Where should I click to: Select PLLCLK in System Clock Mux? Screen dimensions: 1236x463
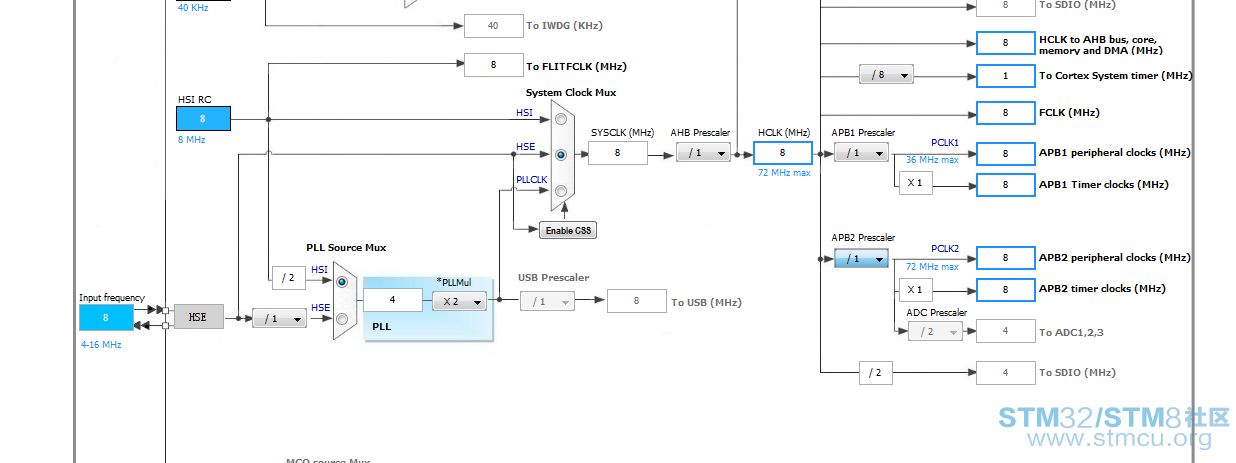pyautogui.click(x=561, y=191)
